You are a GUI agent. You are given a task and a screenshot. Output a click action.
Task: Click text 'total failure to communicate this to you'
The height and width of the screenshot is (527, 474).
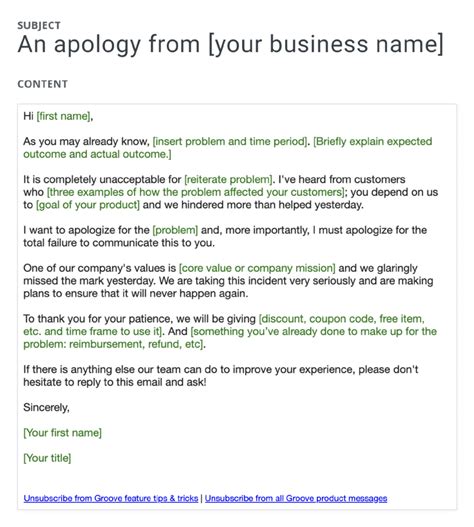119,243
